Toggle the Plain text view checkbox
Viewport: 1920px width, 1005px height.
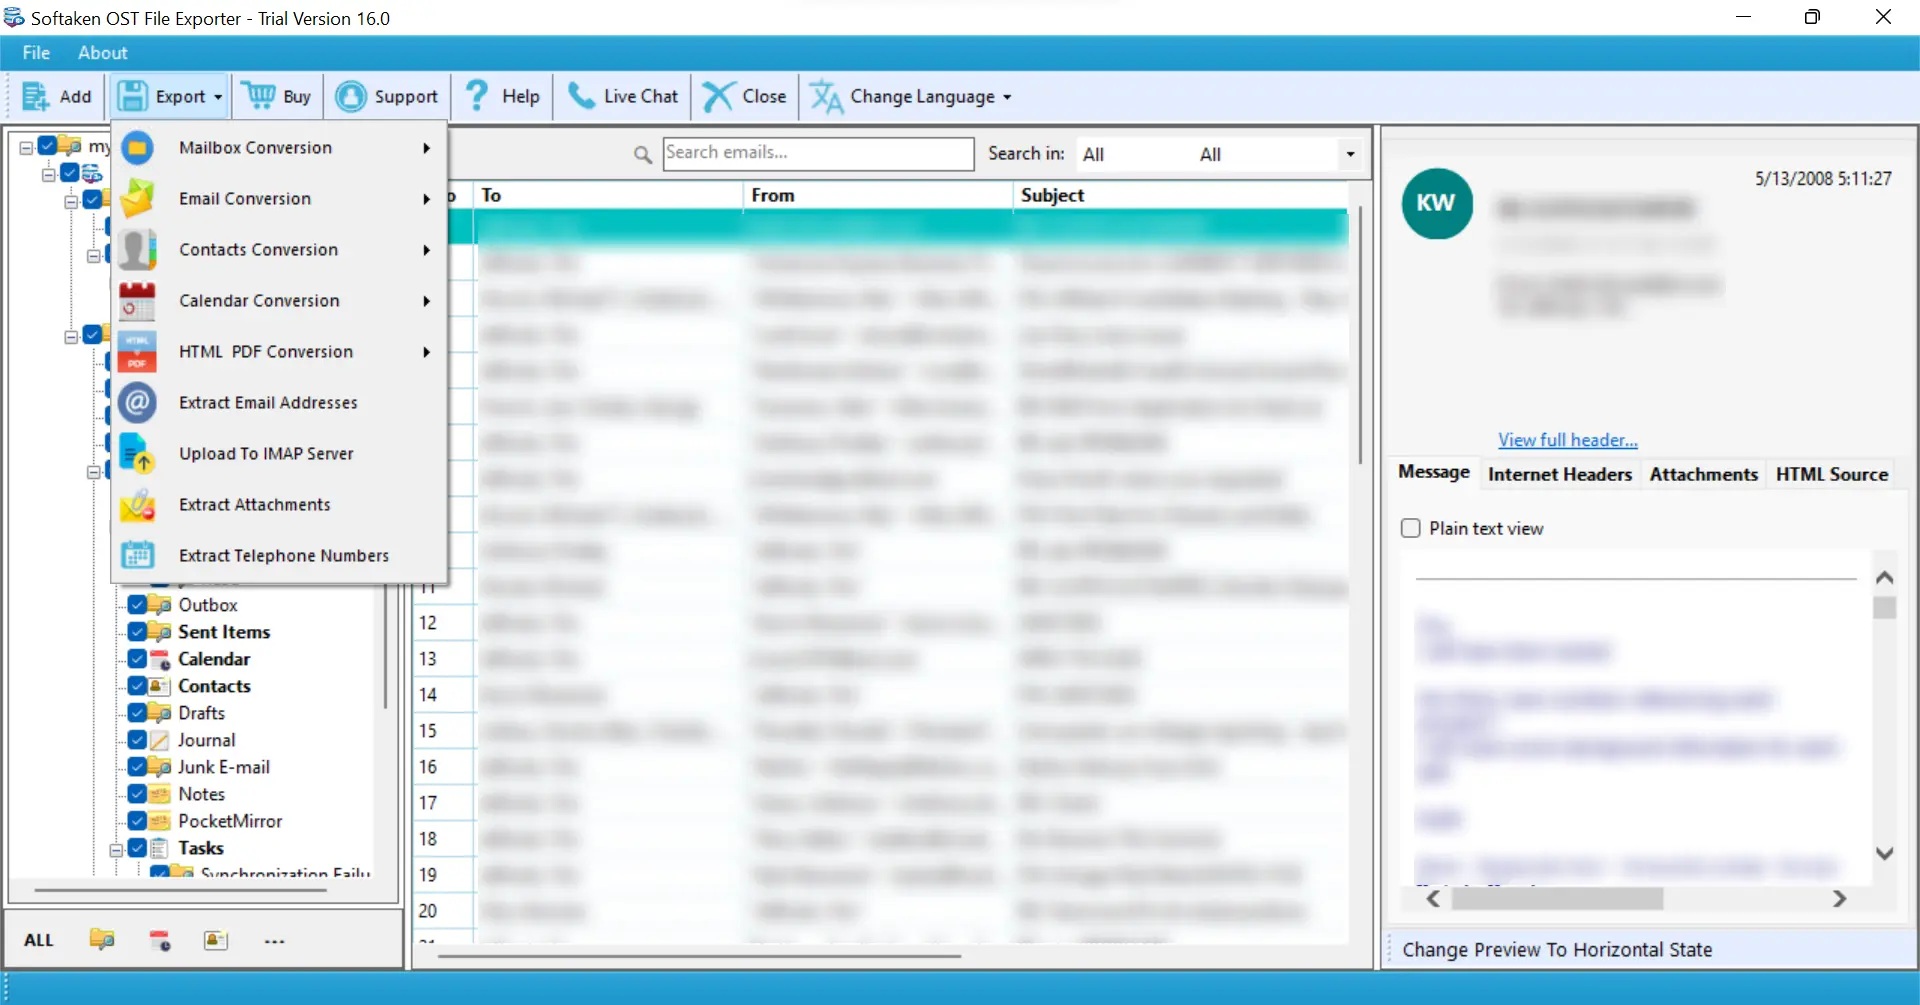click(1411, 528)
